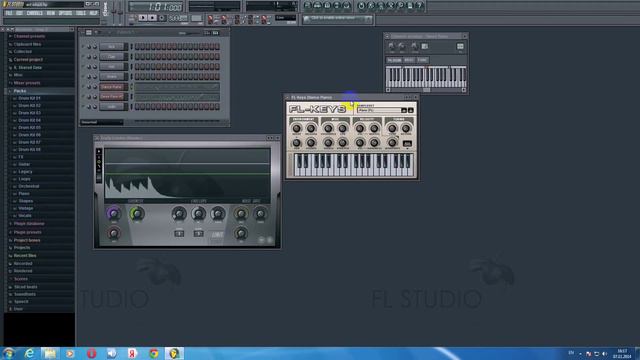
Task: Expand the Plugin presets folder
Action: tap(27, 232)
